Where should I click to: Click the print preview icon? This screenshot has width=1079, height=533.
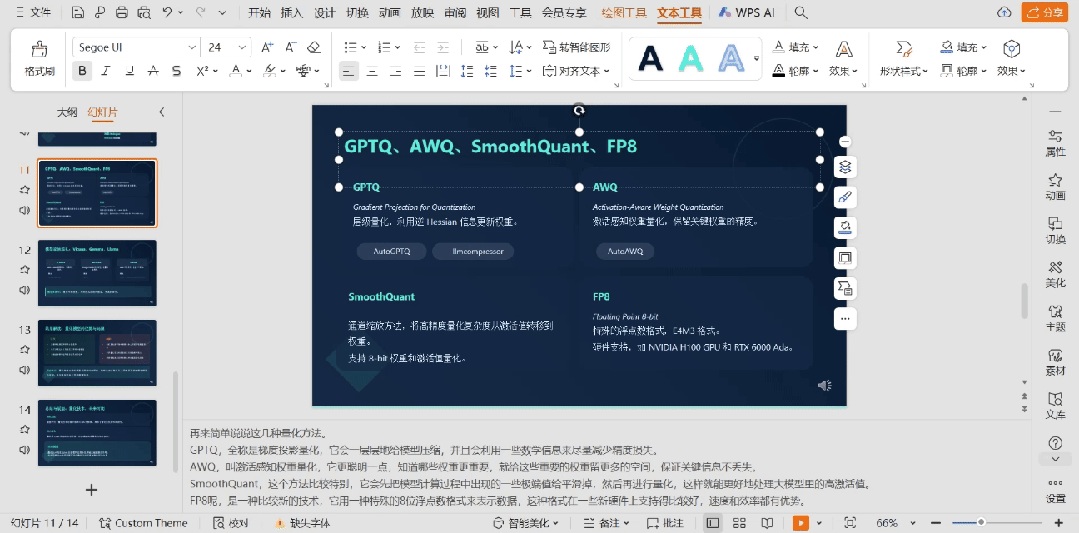(144, 12)
